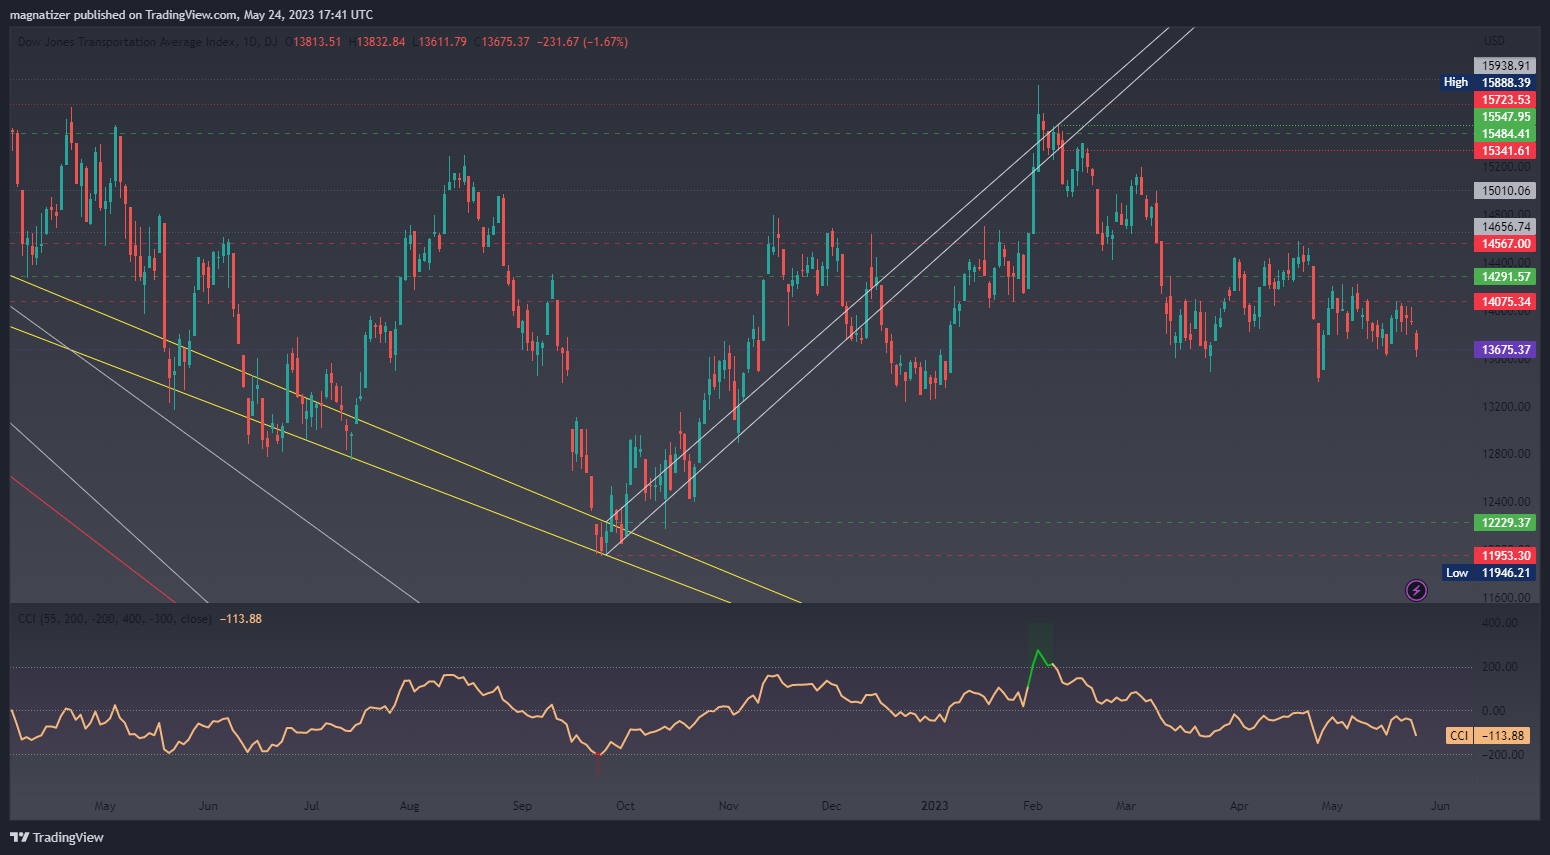Click the red 15723.53 price level label
The height and width of the screenshot is (855, 1550).
coord(1505,100)
